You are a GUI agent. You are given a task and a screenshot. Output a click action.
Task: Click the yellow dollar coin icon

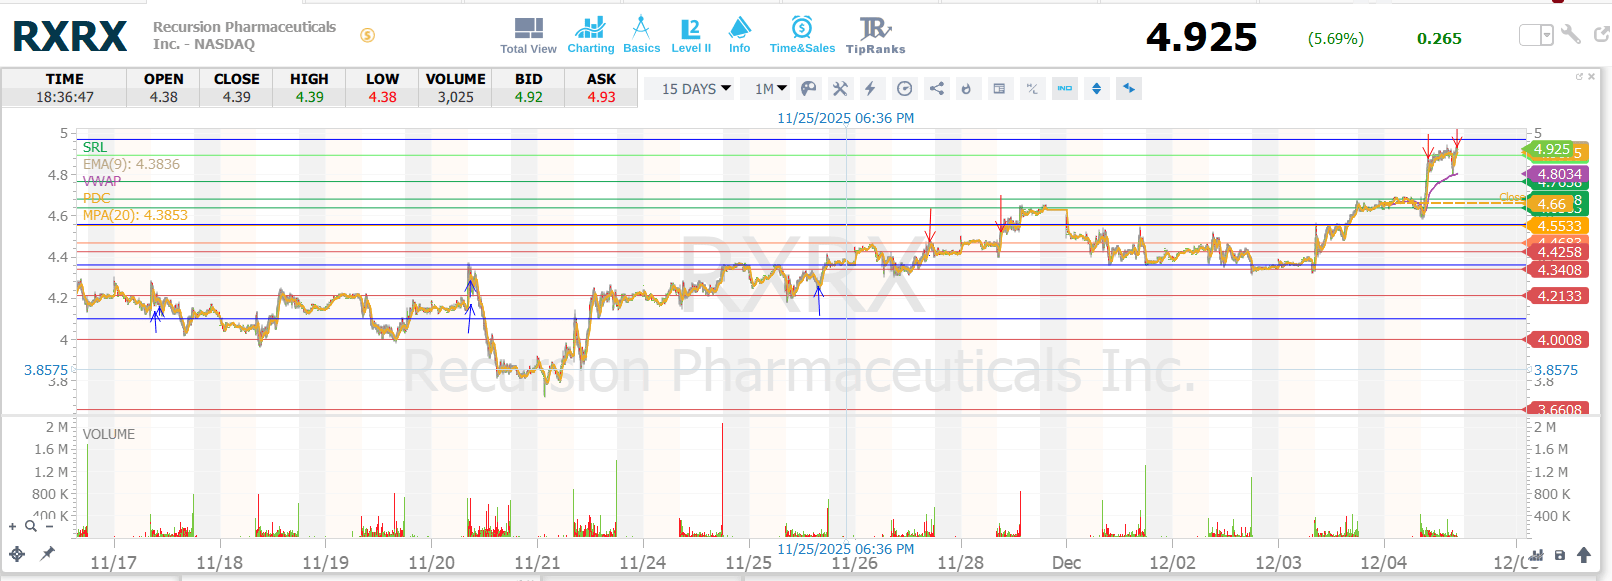pyautogui.click(x=368, y=35)
